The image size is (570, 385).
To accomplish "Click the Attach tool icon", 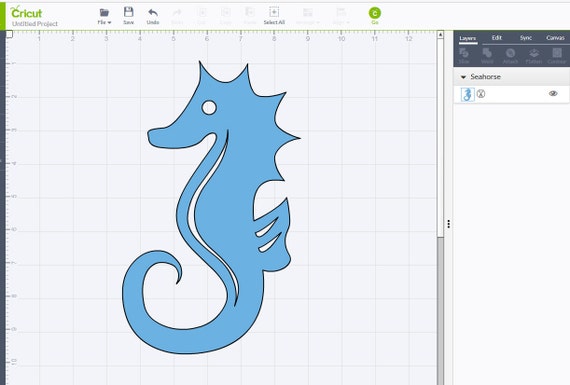I will point(510,53).
